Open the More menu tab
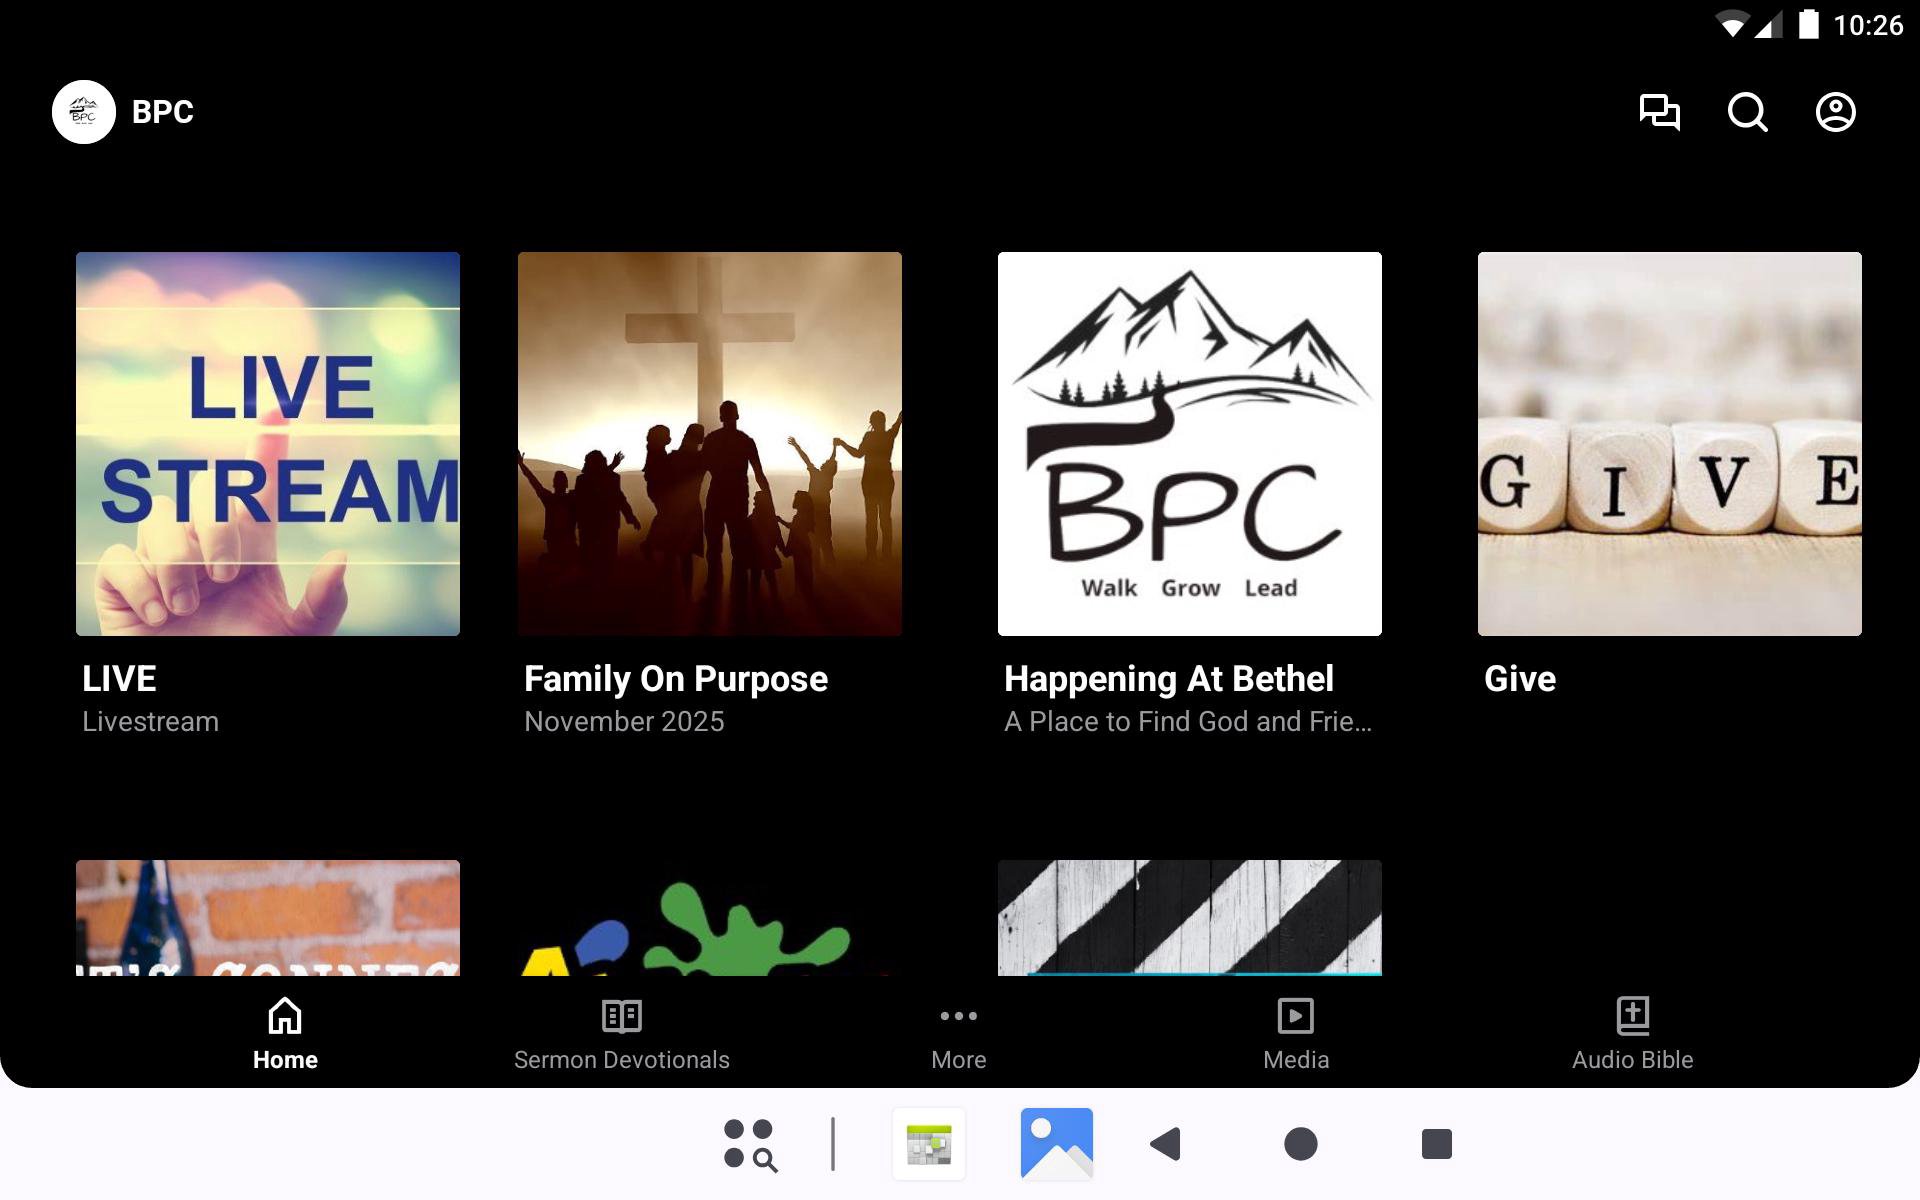Image resolution: width=1920 pixels, height=1200 pixels. click(x=958, y=1035)
